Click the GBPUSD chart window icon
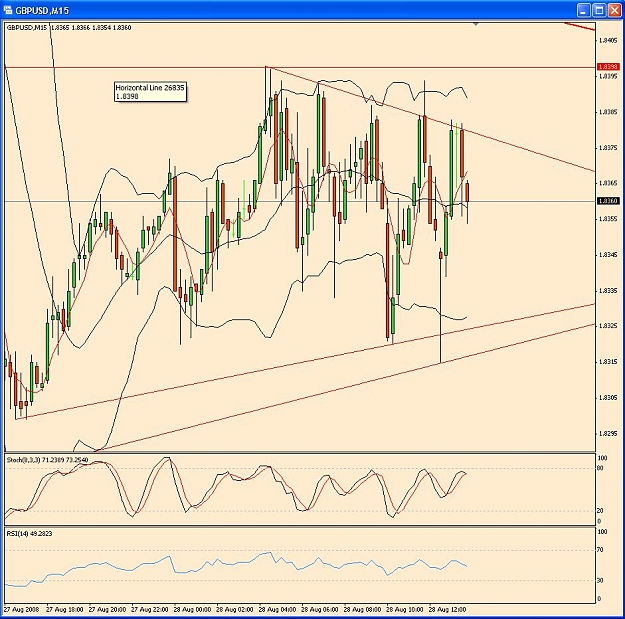This screenshot has width=625, height=619. pos(8,10)
